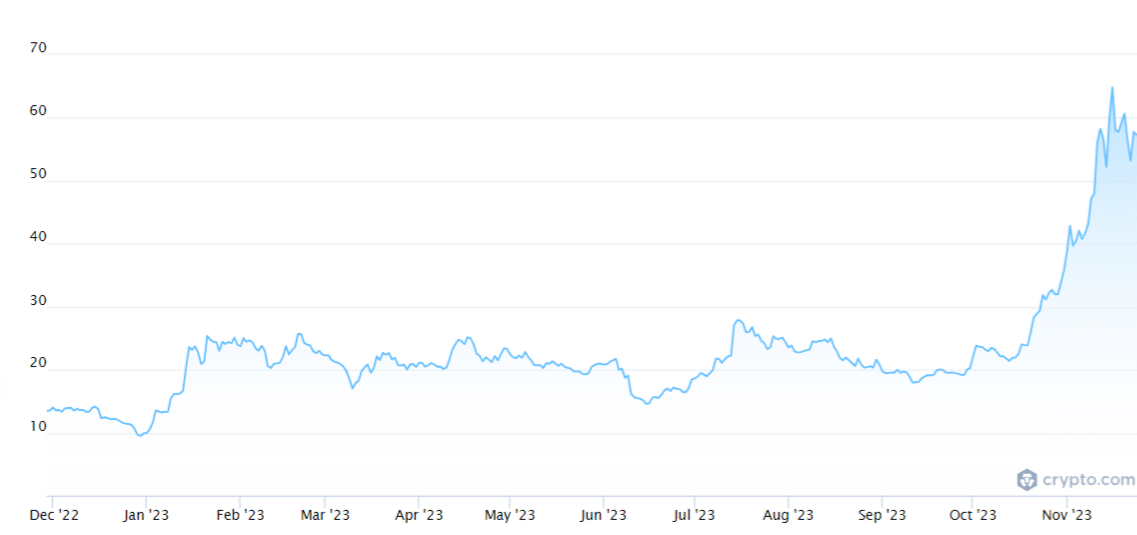Viewport: 1137px width, 535px height.
Task: Click the Sep '23 x-axis label
Action: (882, 515)
